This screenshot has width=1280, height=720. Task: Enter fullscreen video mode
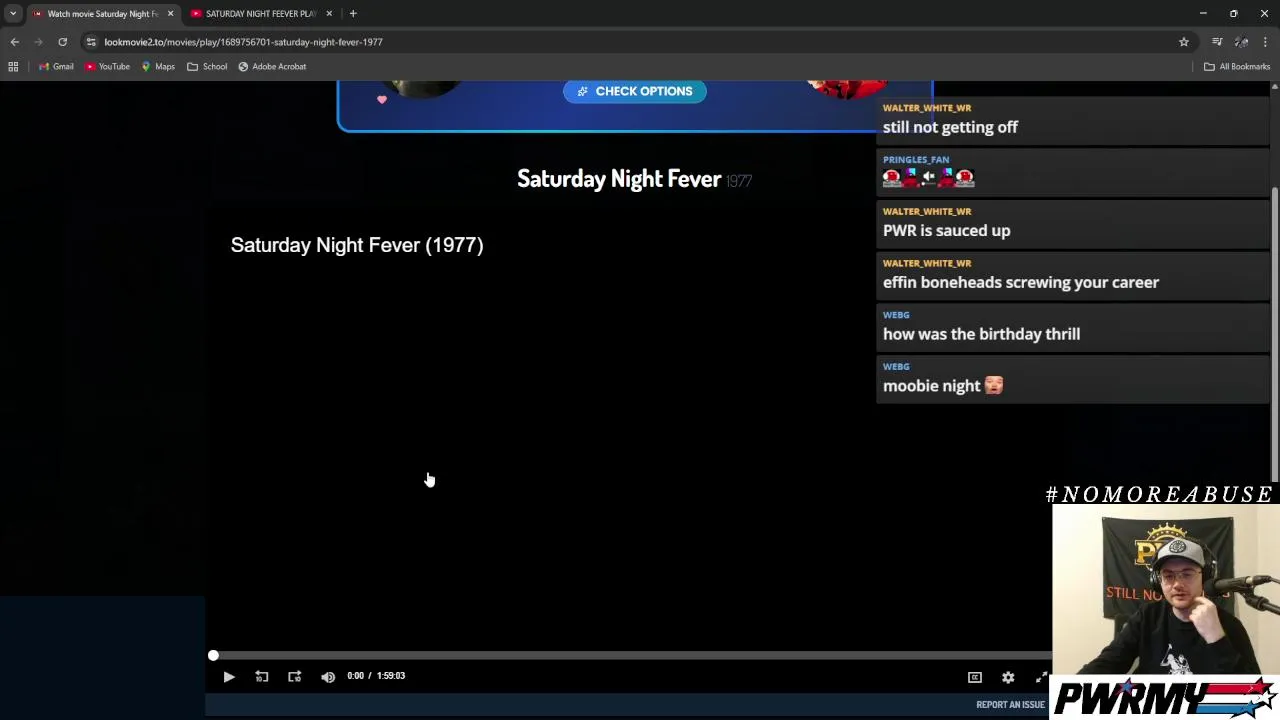[x=1041, y=677]
